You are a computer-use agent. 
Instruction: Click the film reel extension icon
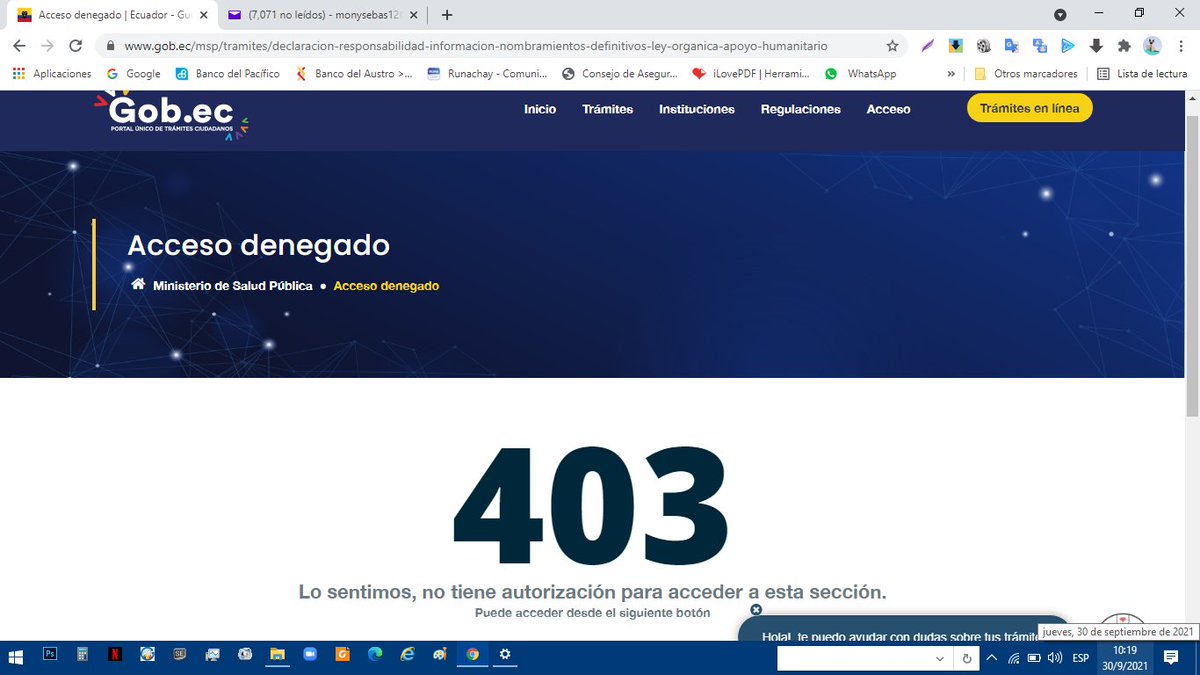click(984, 46)
